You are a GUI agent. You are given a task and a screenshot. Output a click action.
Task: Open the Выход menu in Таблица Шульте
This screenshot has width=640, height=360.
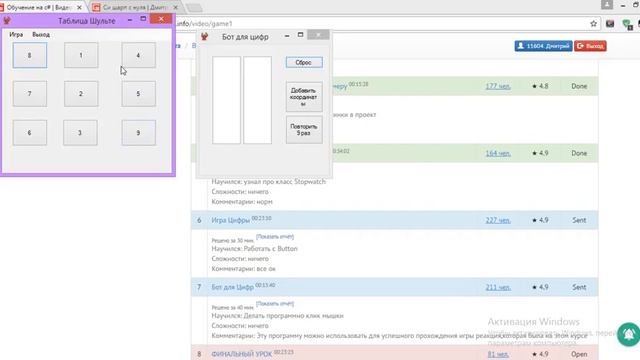click(41, 35)
